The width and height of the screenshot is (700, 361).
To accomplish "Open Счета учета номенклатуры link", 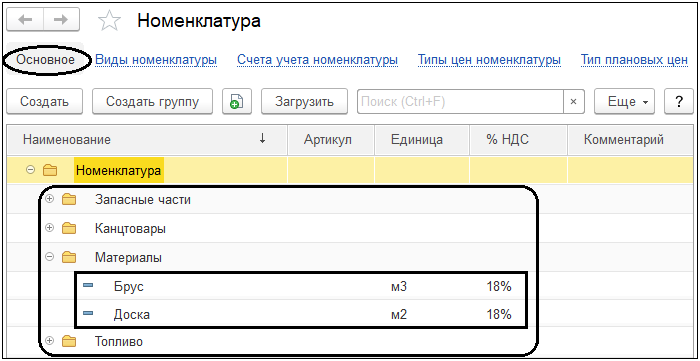I will click(317, 60).
